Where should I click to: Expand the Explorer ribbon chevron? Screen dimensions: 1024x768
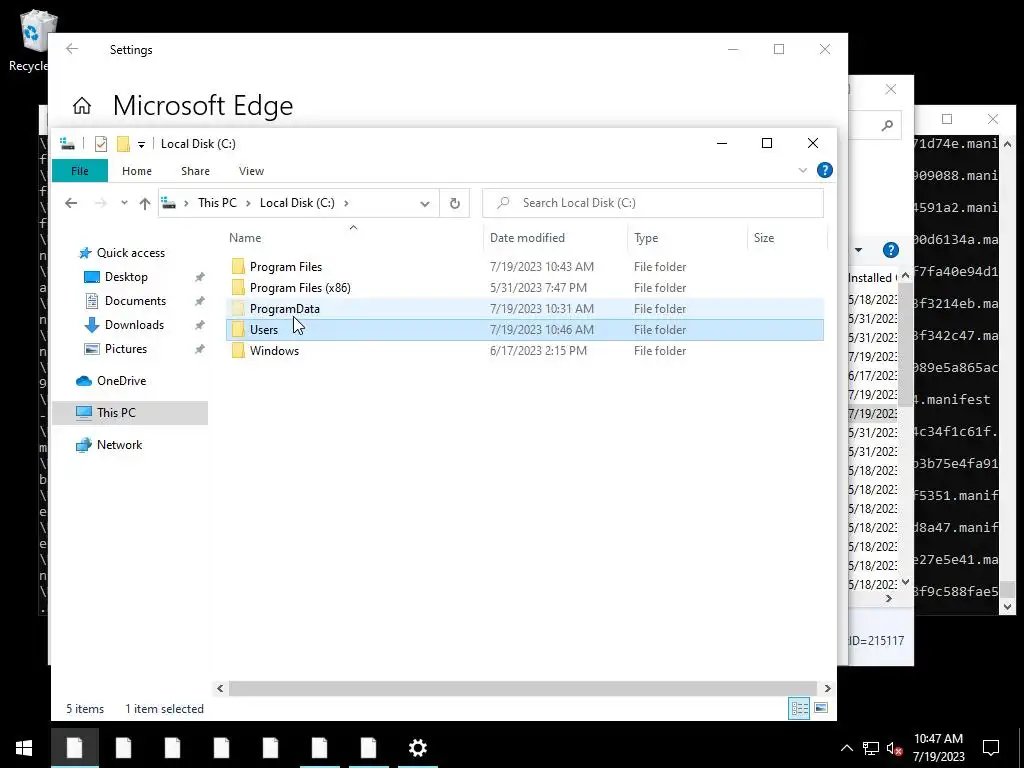tap(803, 170)
